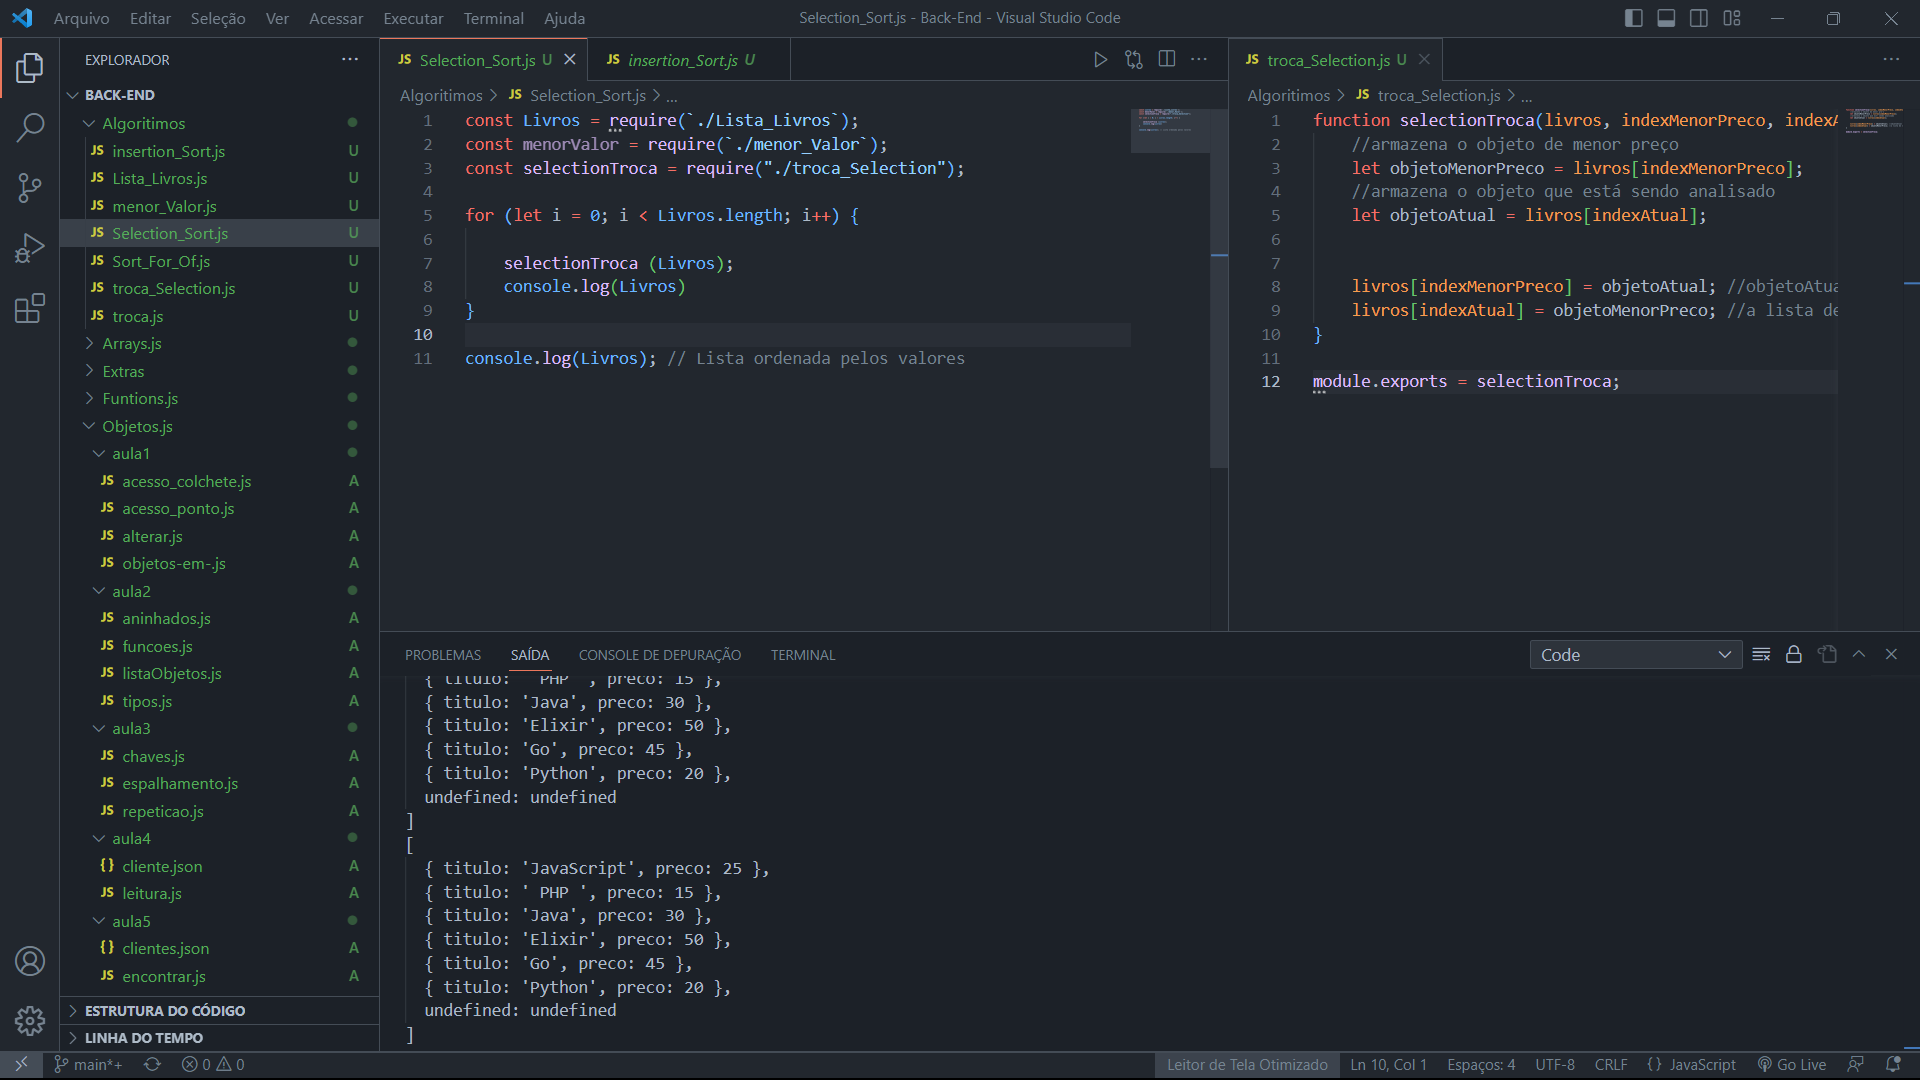Customize layout icon in title bar
1920x1080 pixels.
(1732, 18)
